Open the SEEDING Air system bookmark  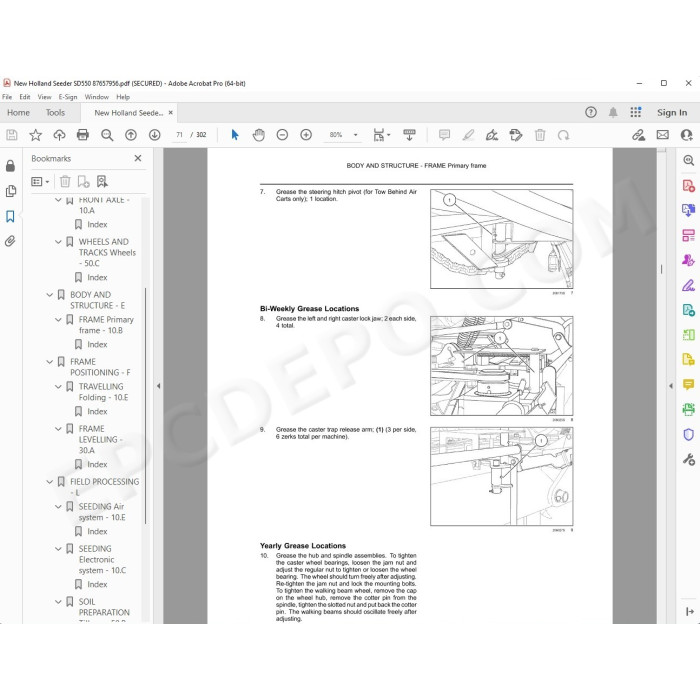point(102,512)
